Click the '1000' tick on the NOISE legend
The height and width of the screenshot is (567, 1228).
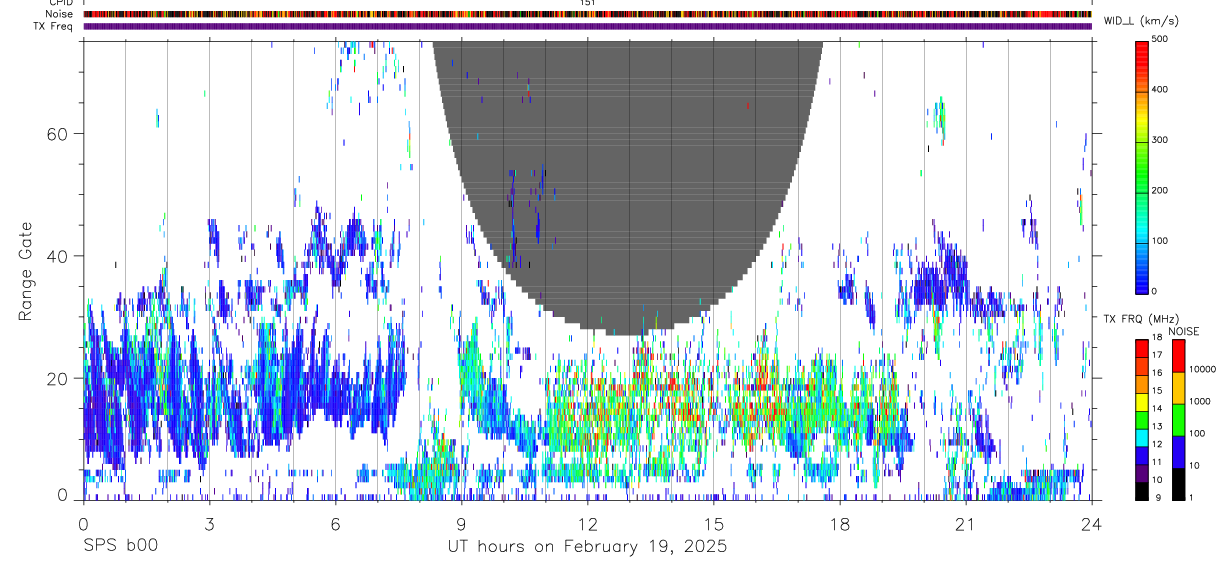coord(1200,401)
